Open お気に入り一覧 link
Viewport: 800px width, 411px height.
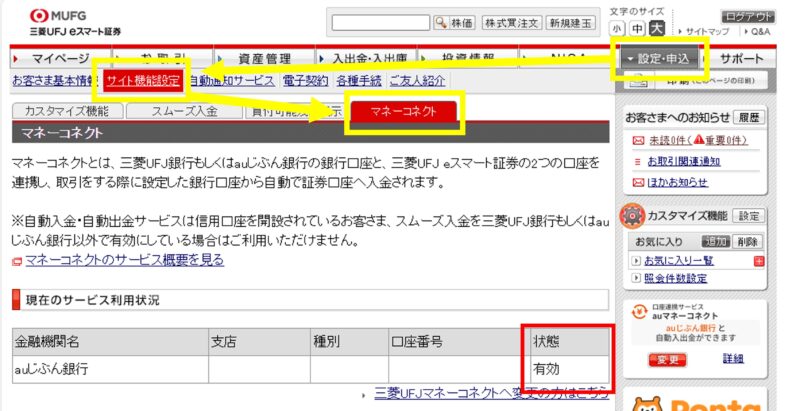pos(679,261)
